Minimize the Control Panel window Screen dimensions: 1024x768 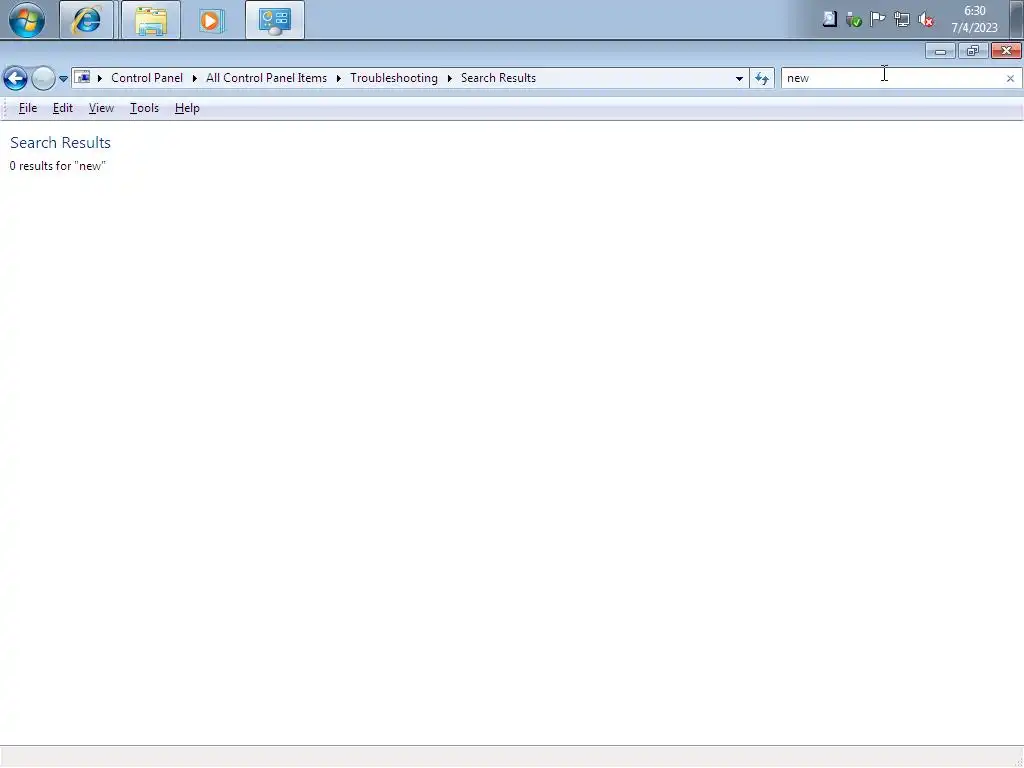pos(940,51)
